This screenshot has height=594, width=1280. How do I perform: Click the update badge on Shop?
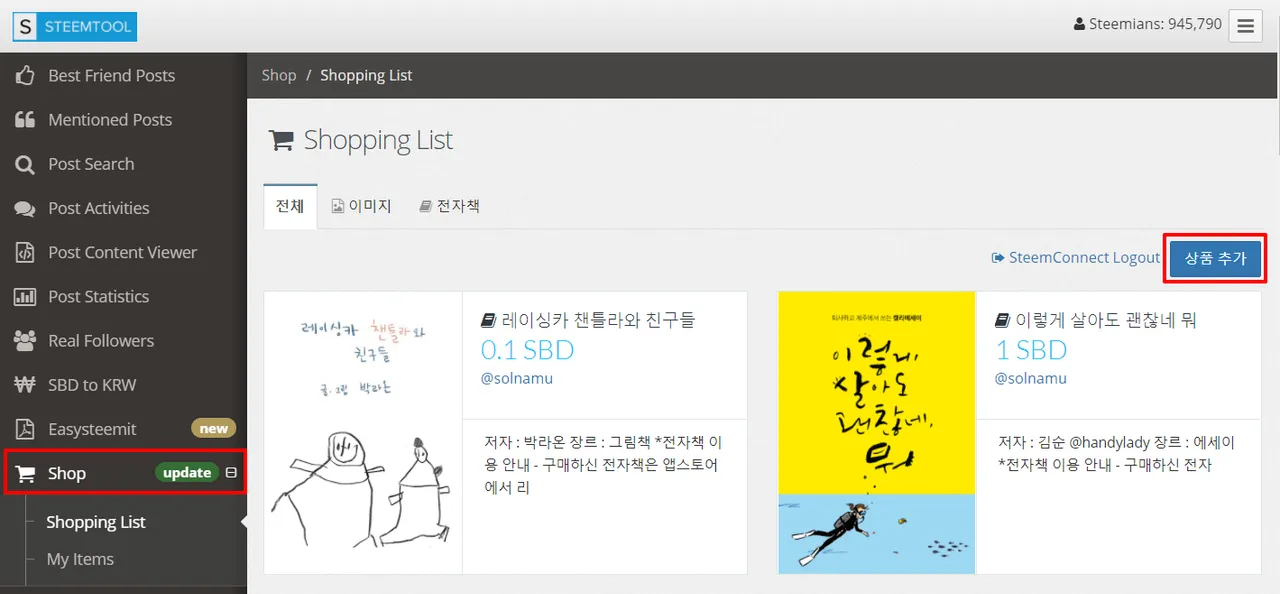coord(187,473)
